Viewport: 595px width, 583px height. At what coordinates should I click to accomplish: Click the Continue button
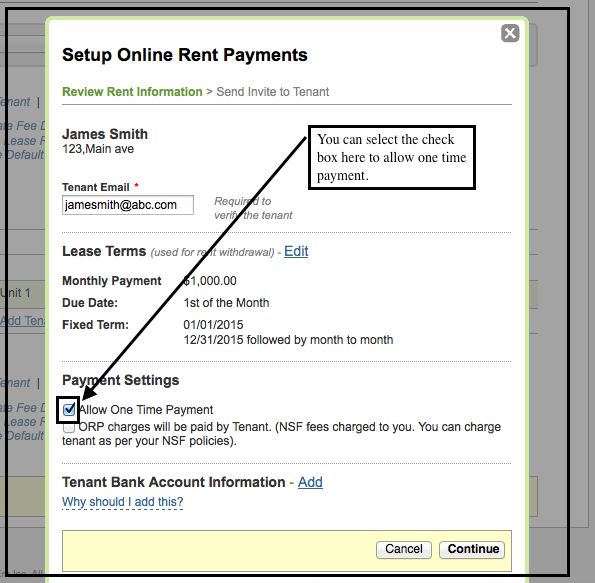point(472,549)
